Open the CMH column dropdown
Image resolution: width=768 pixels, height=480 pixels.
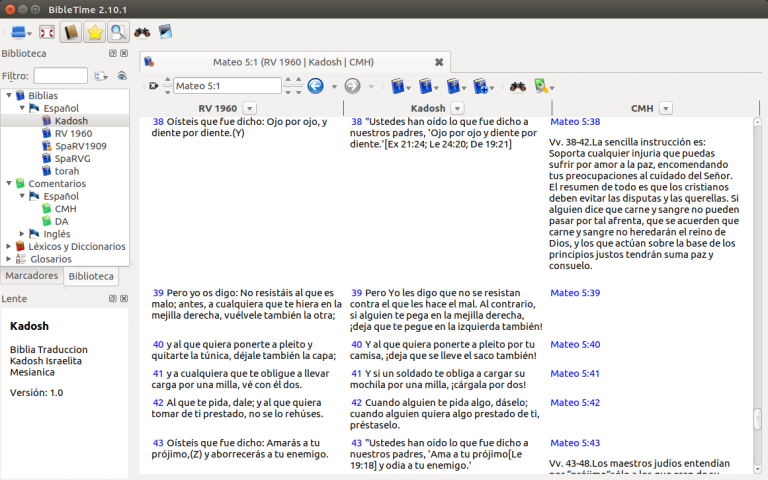click(666, 108)
